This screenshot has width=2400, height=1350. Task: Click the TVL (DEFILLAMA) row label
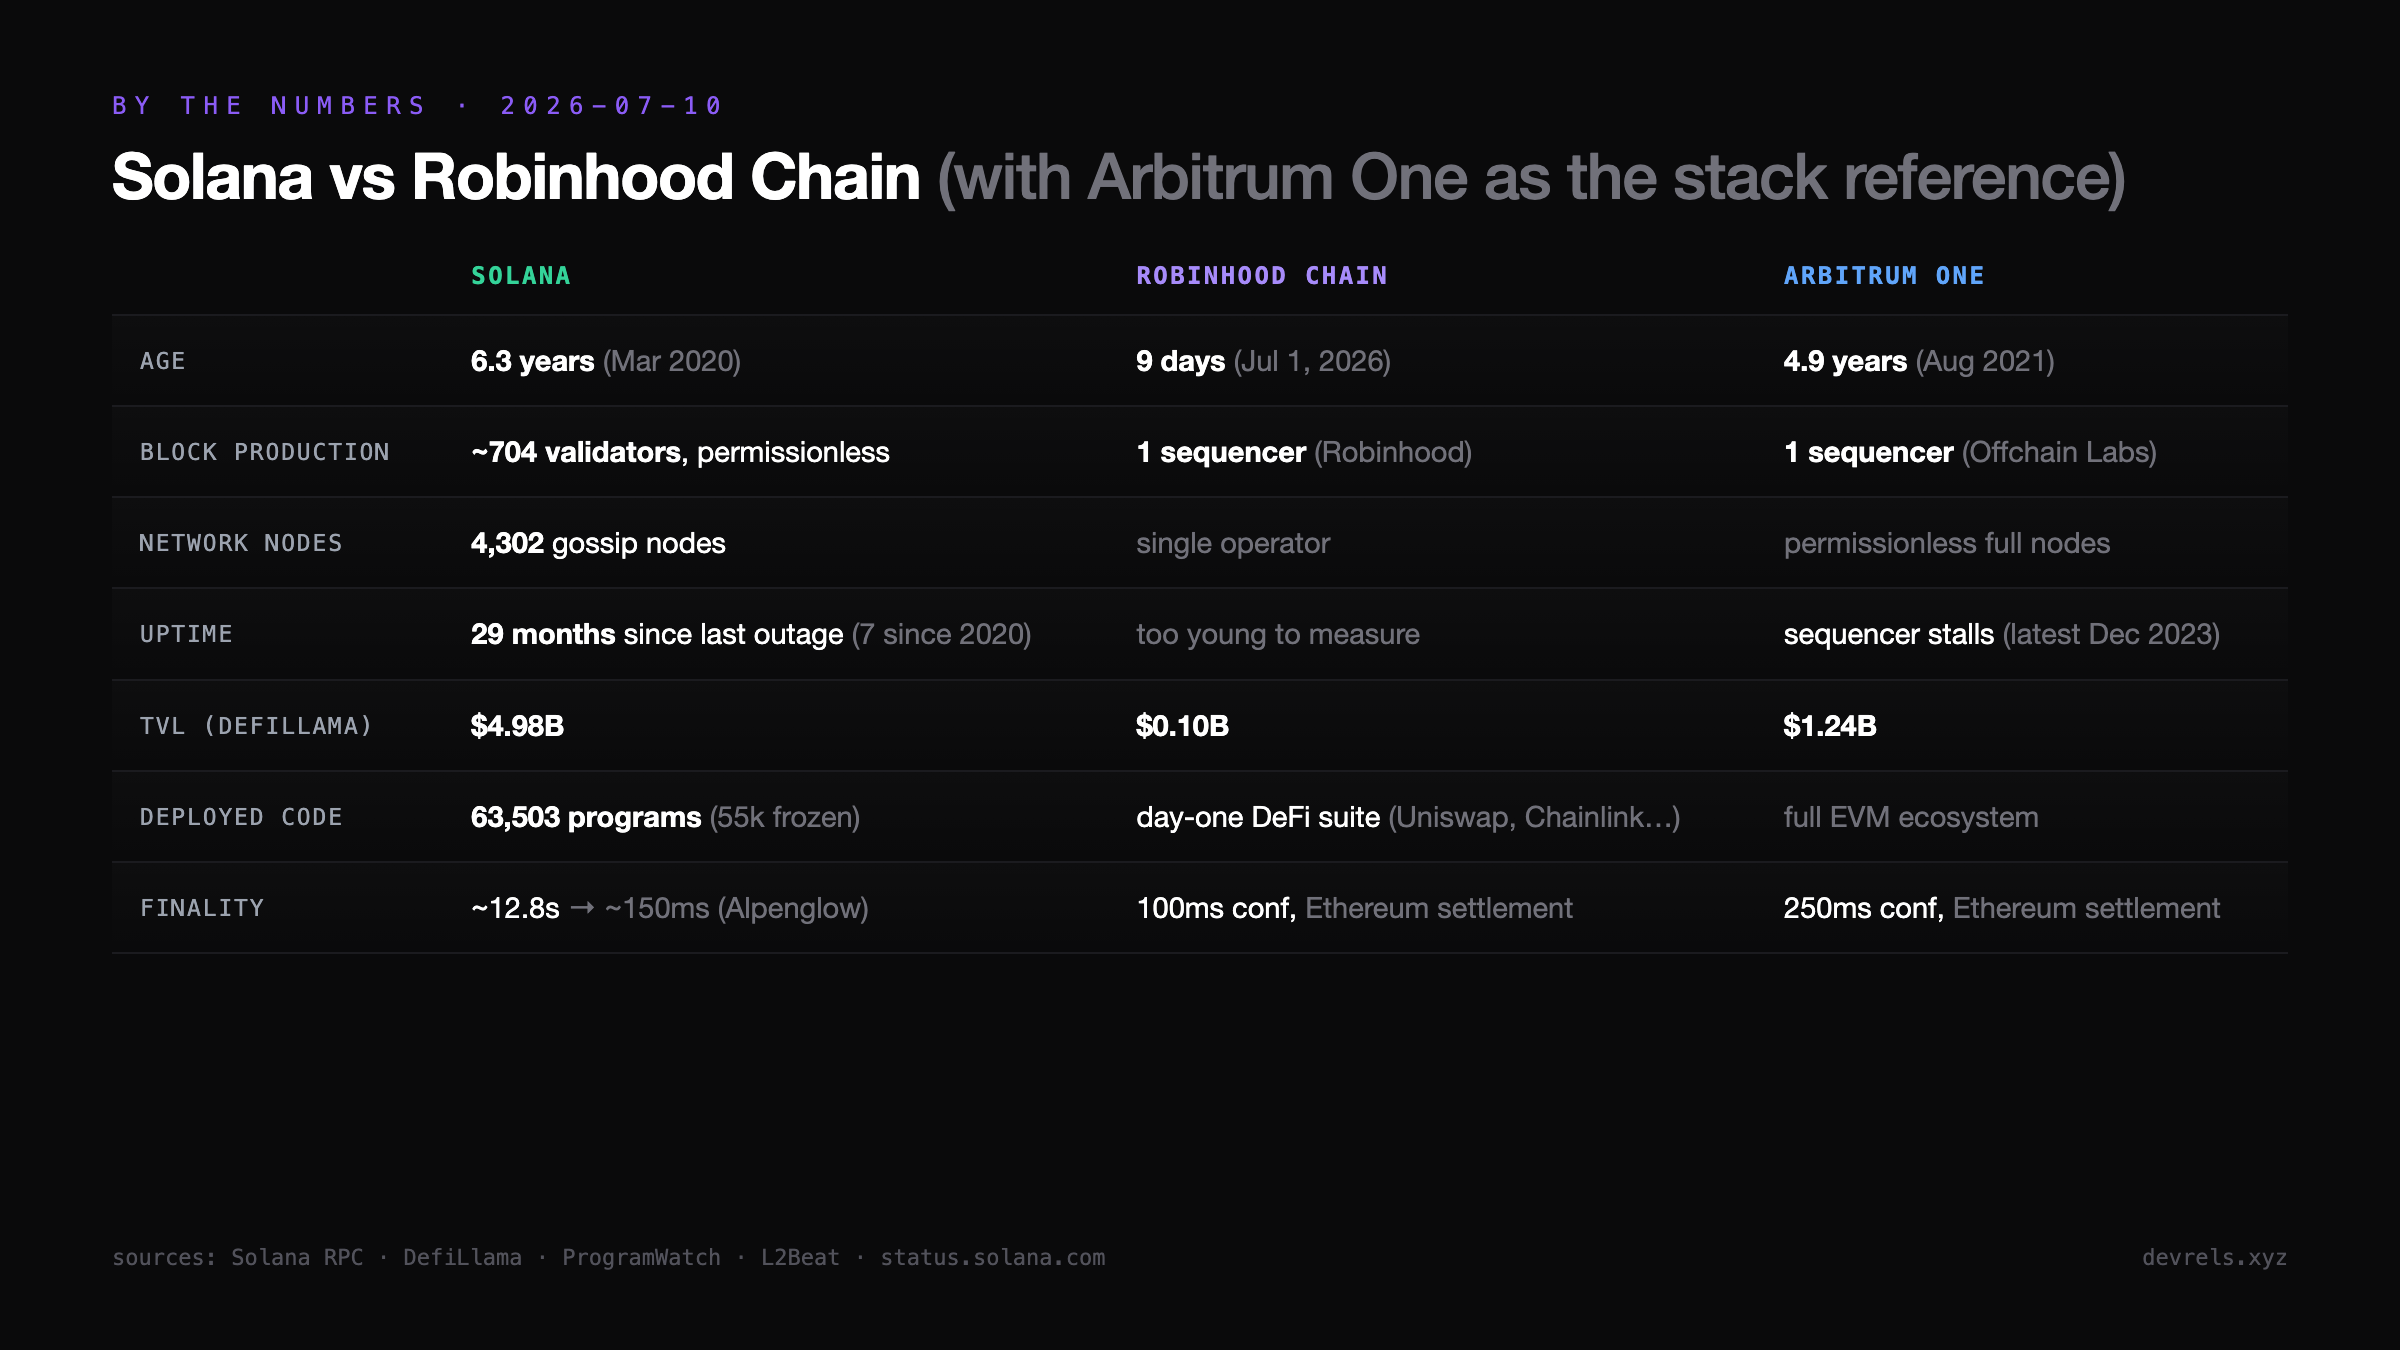click(x=256, y=726)
